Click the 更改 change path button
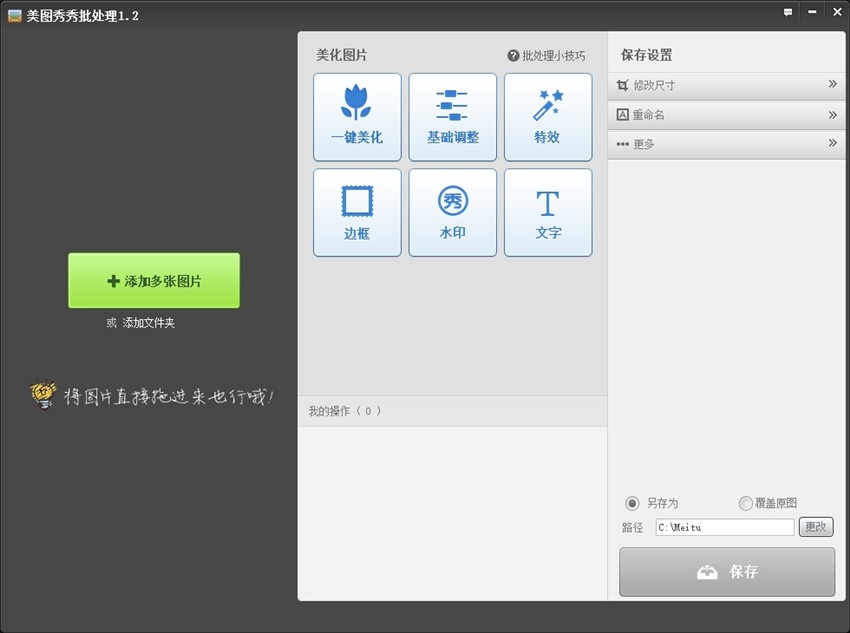 point(816,527)
